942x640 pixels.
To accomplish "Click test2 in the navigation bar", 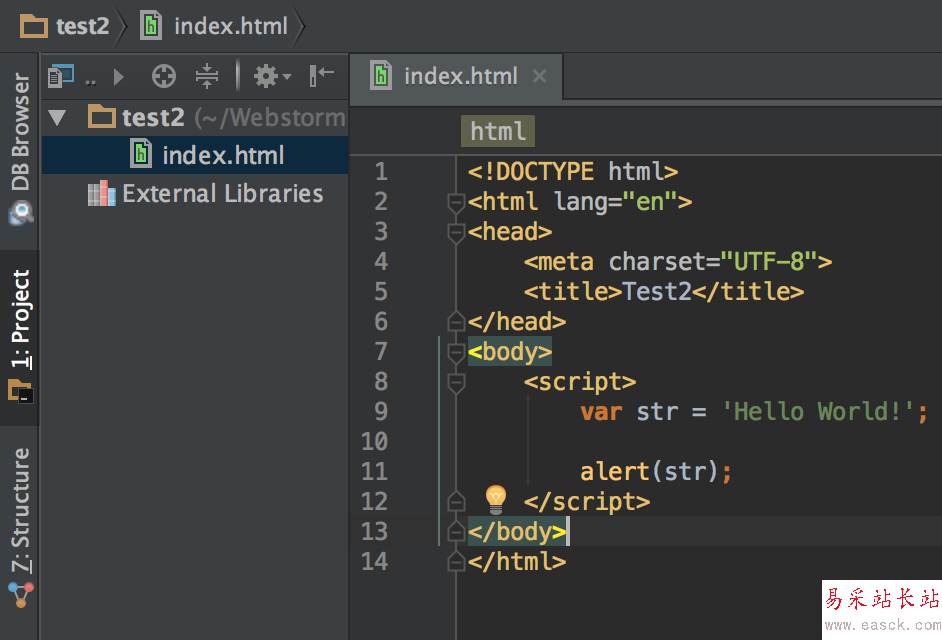I will (82, 26).
